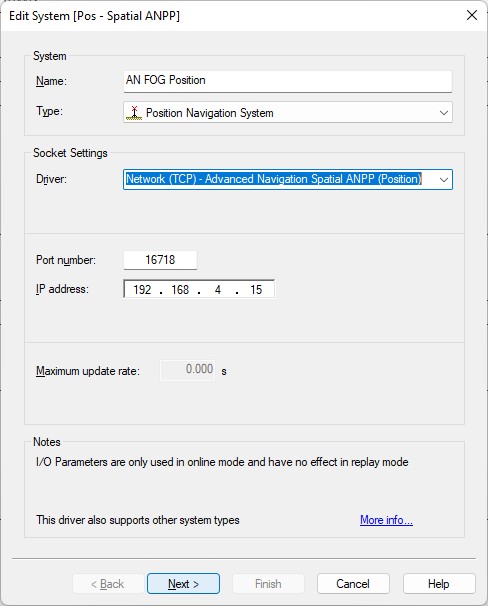Image resolution: width=488 pixels, height=606 pixels.
Task: Click the Position Navigation System type icon
Action: point(134,113)
